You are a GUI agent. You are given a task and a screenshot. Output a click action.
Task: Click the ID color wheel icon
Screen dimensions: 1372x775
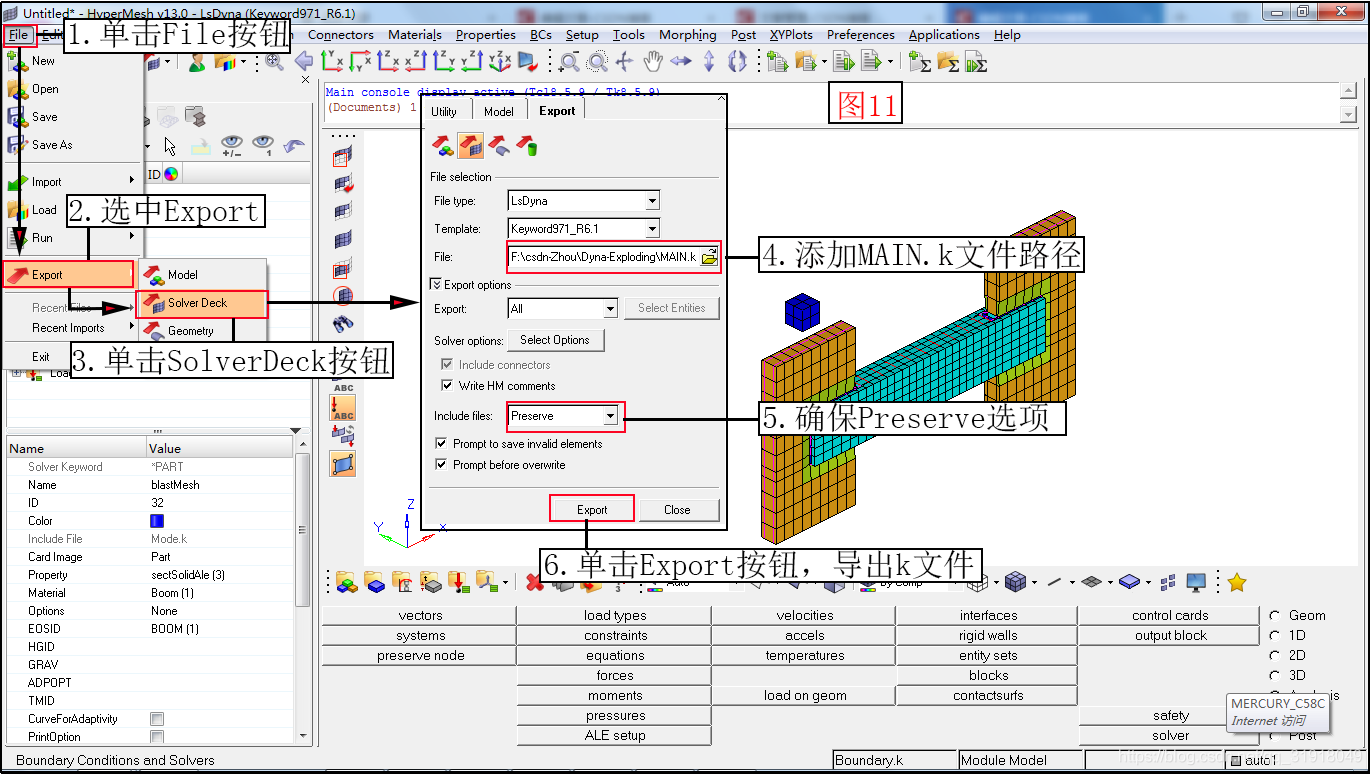click(171, 174)
